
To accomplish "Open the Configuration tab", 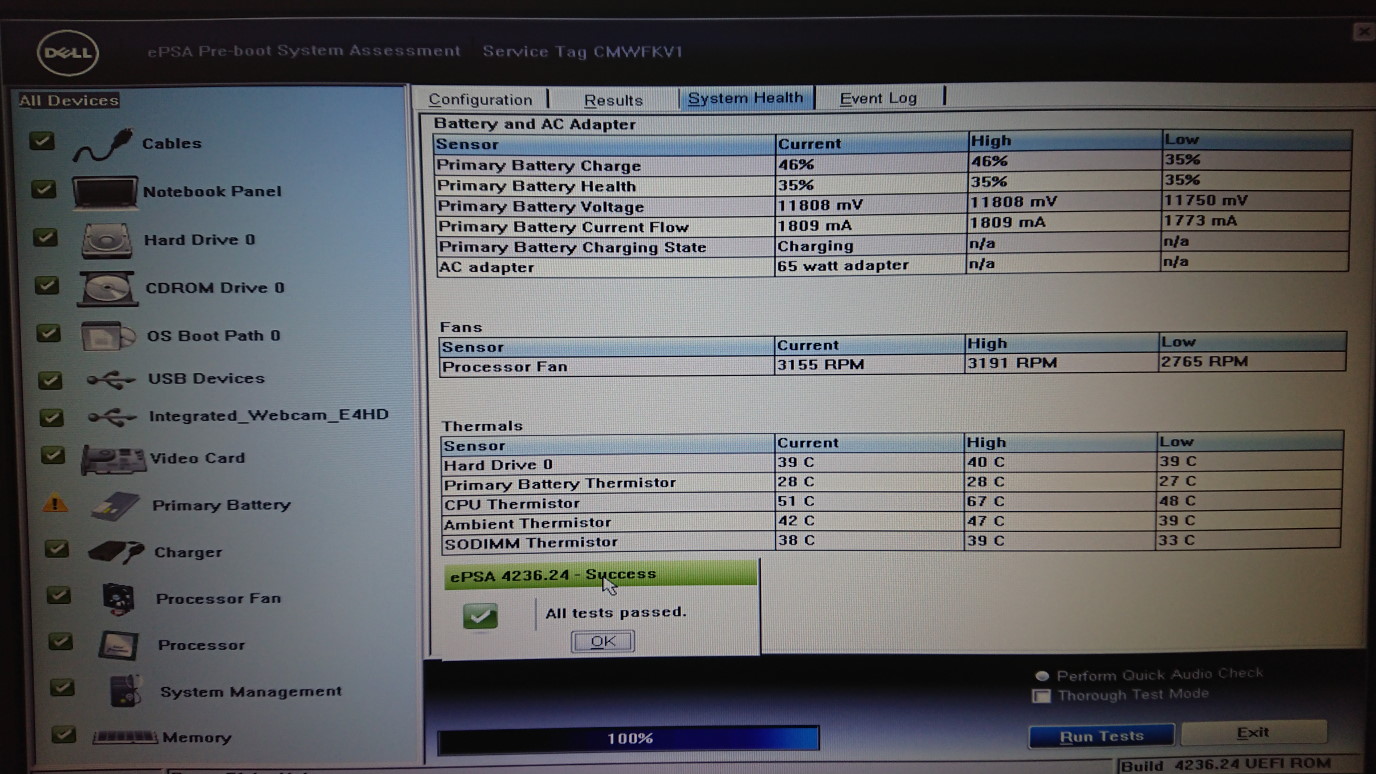I will coord(481,100).
